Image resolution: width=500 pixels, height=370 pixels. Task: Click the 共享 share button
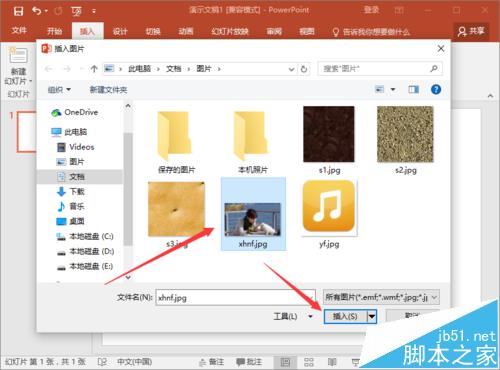pos(471,31)
